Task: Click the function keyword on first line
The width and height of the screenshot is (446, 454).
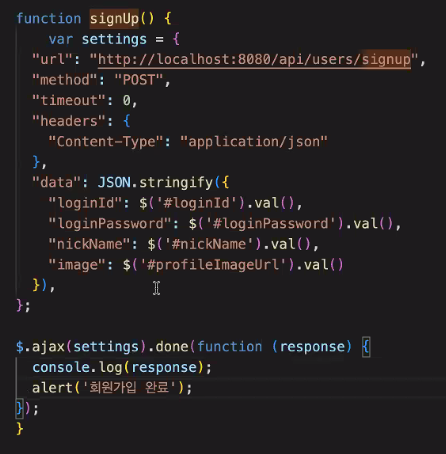Action: click(x=49, y=18)
